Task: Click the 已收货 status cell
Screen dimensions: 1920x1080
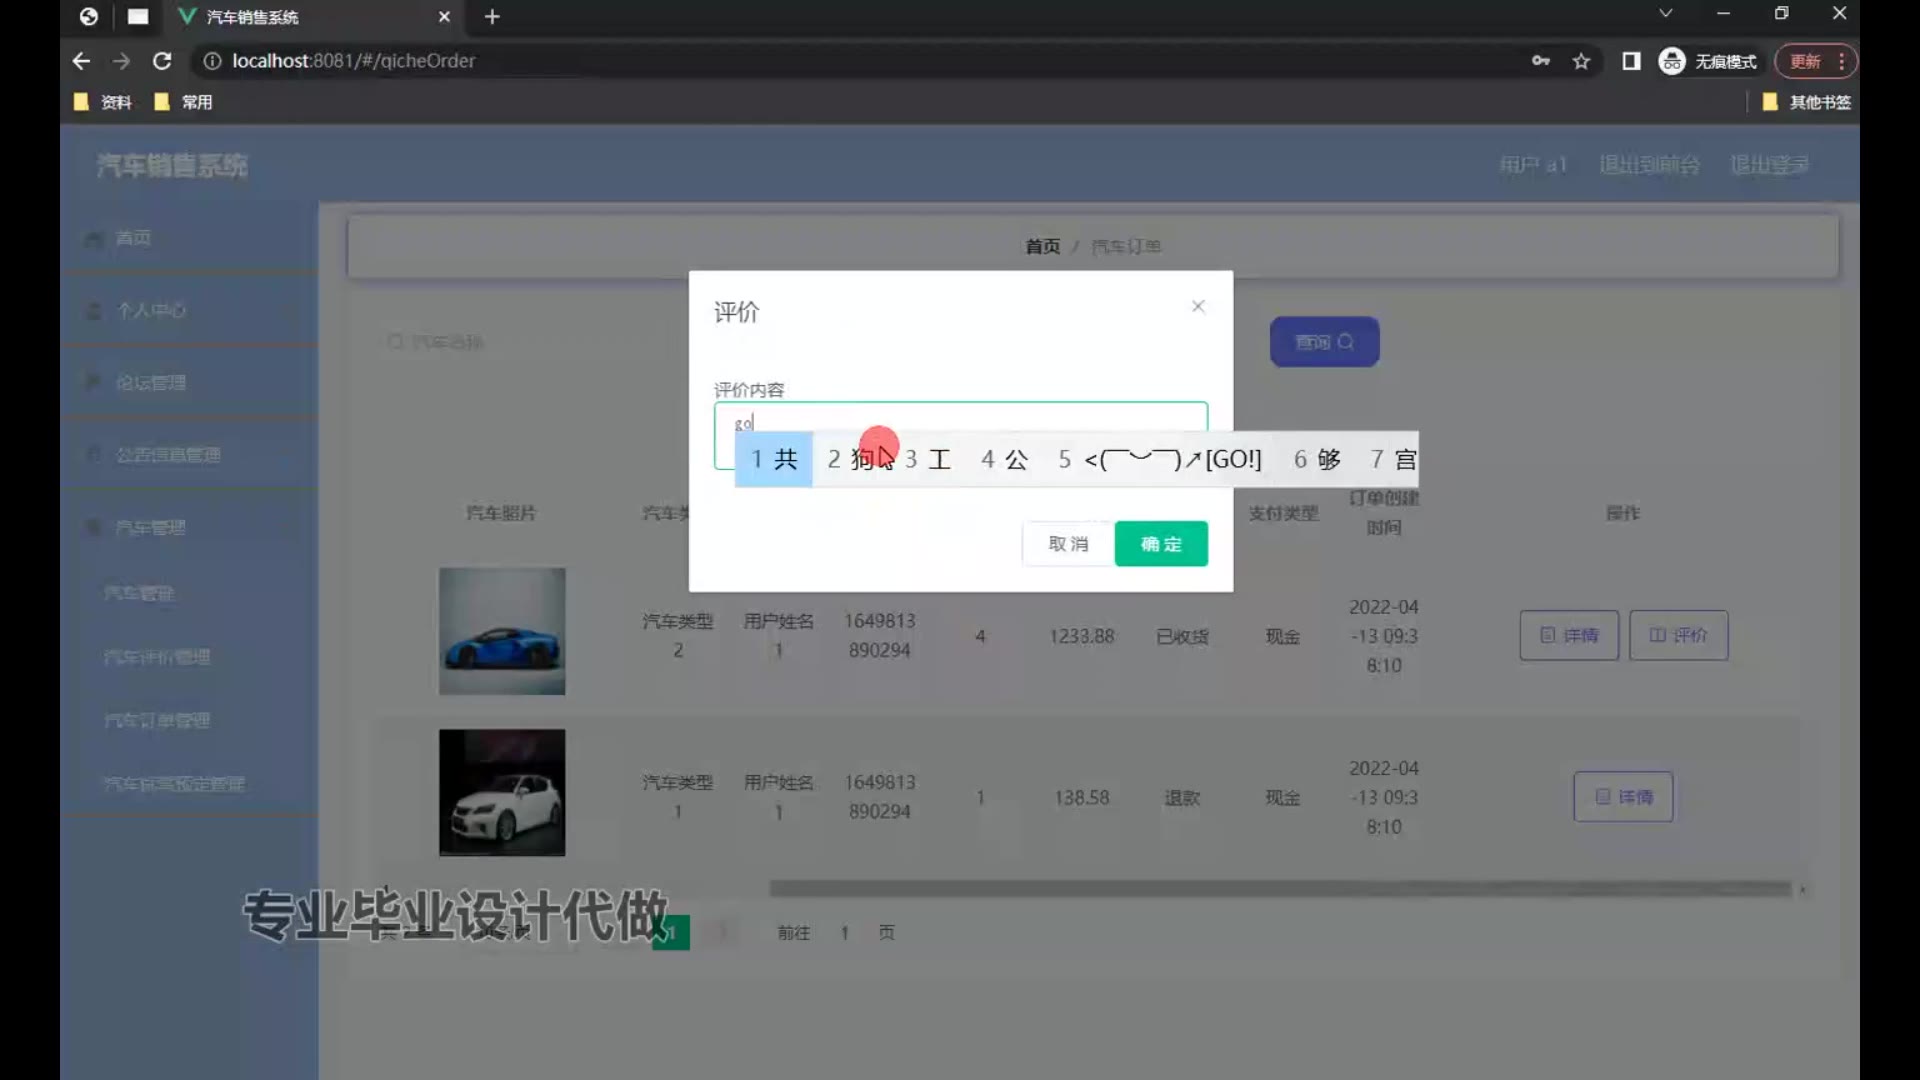Action: [1182, 636]
